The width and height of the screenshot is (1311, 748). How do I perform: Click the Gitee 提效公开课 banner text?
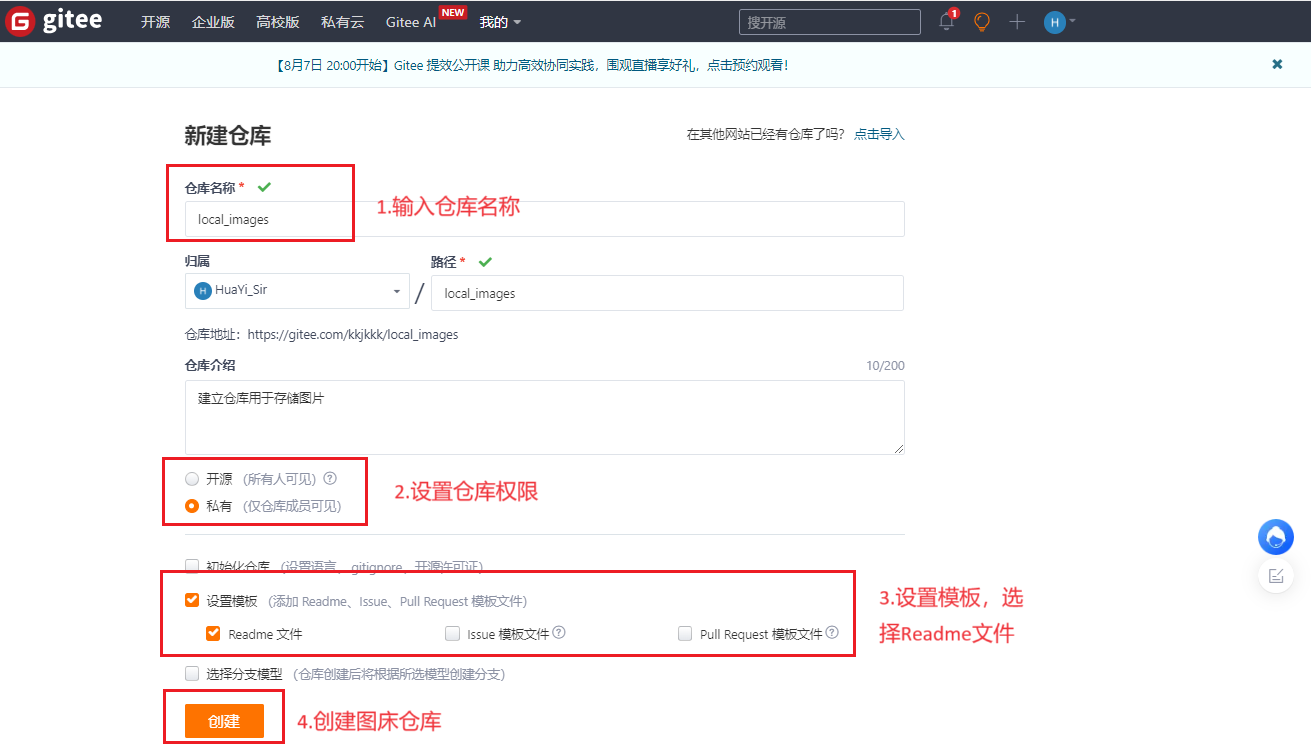click(x=531, y=65)
